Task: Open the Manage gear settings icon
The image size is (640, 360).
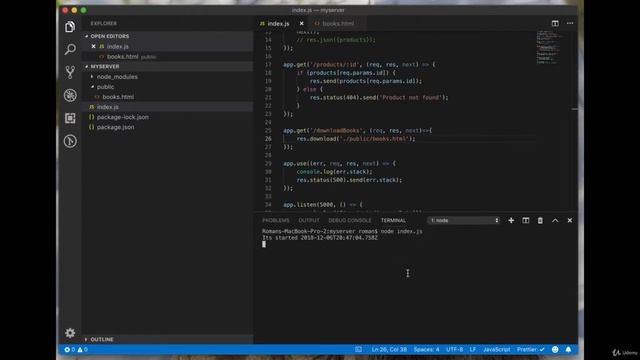Action: (70, 333)
